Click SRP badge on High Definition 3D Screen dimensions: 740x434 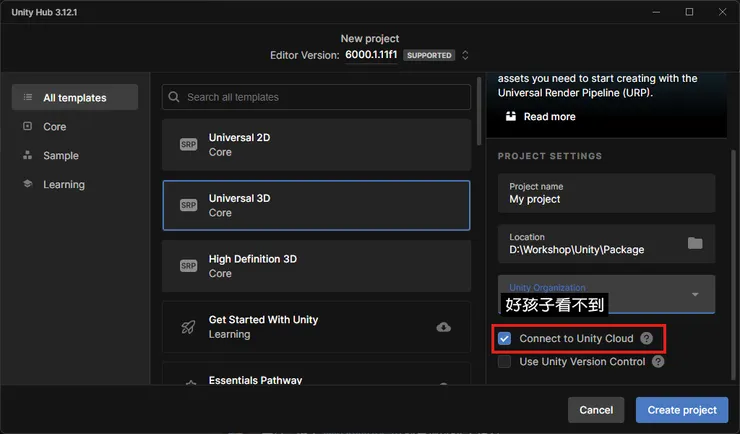click(188, 266)
